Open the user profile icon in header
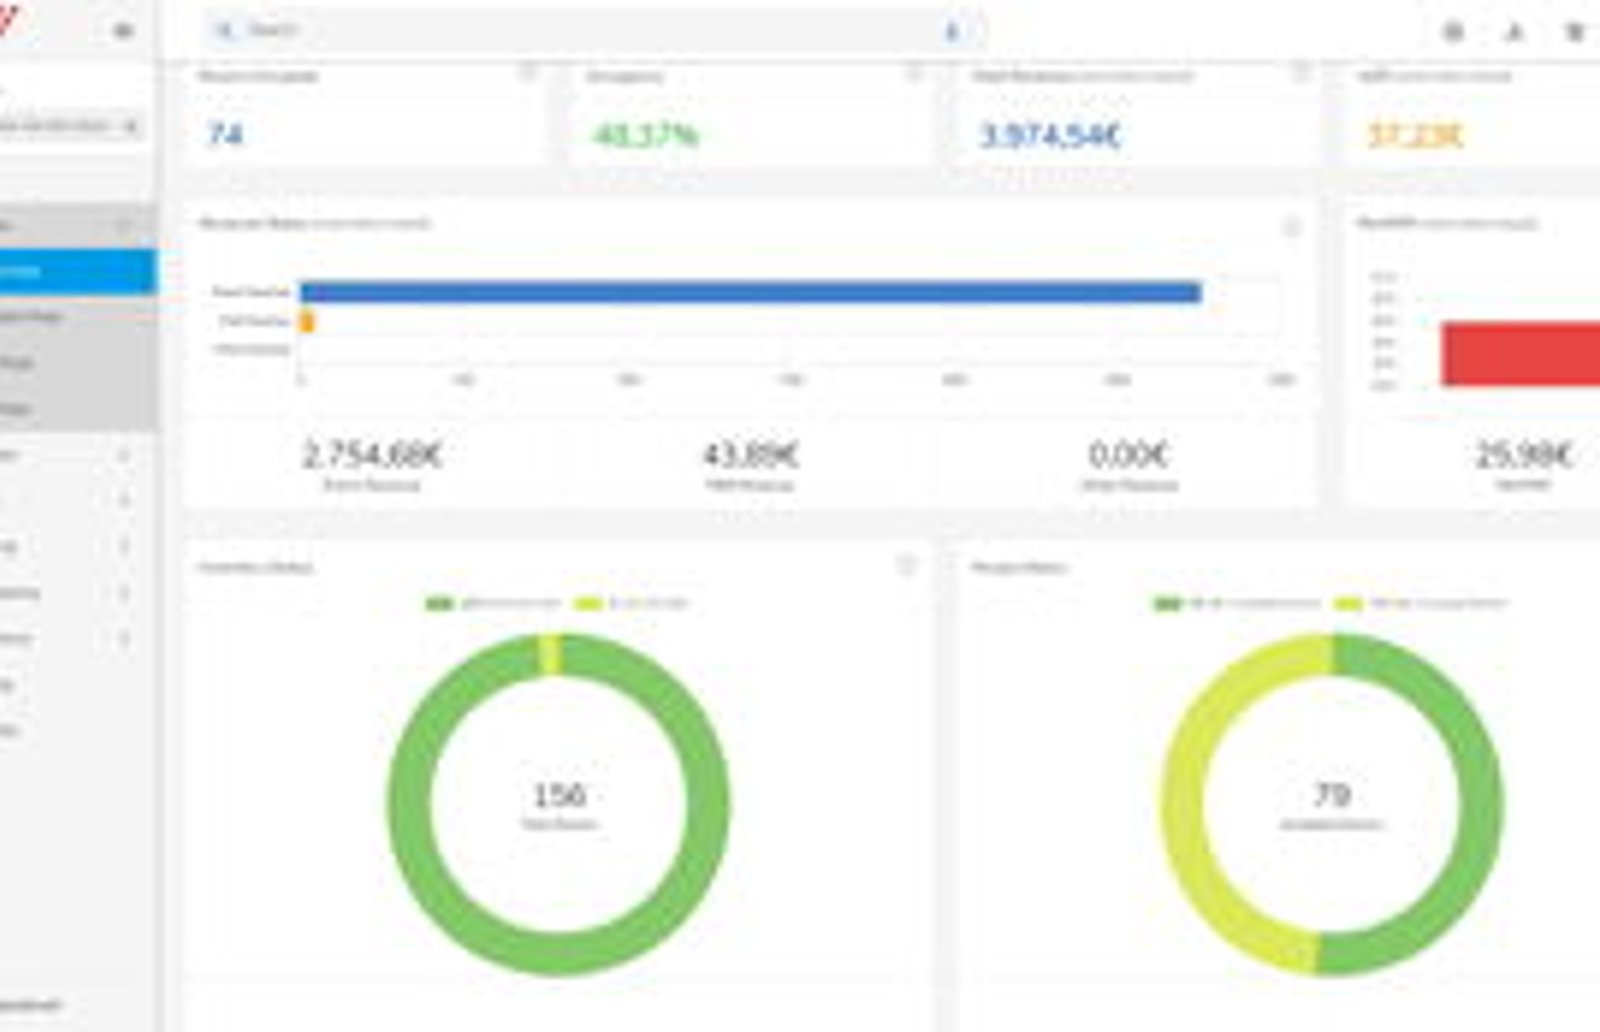Screen dimensions: 1600x1032 point(1514,32)
